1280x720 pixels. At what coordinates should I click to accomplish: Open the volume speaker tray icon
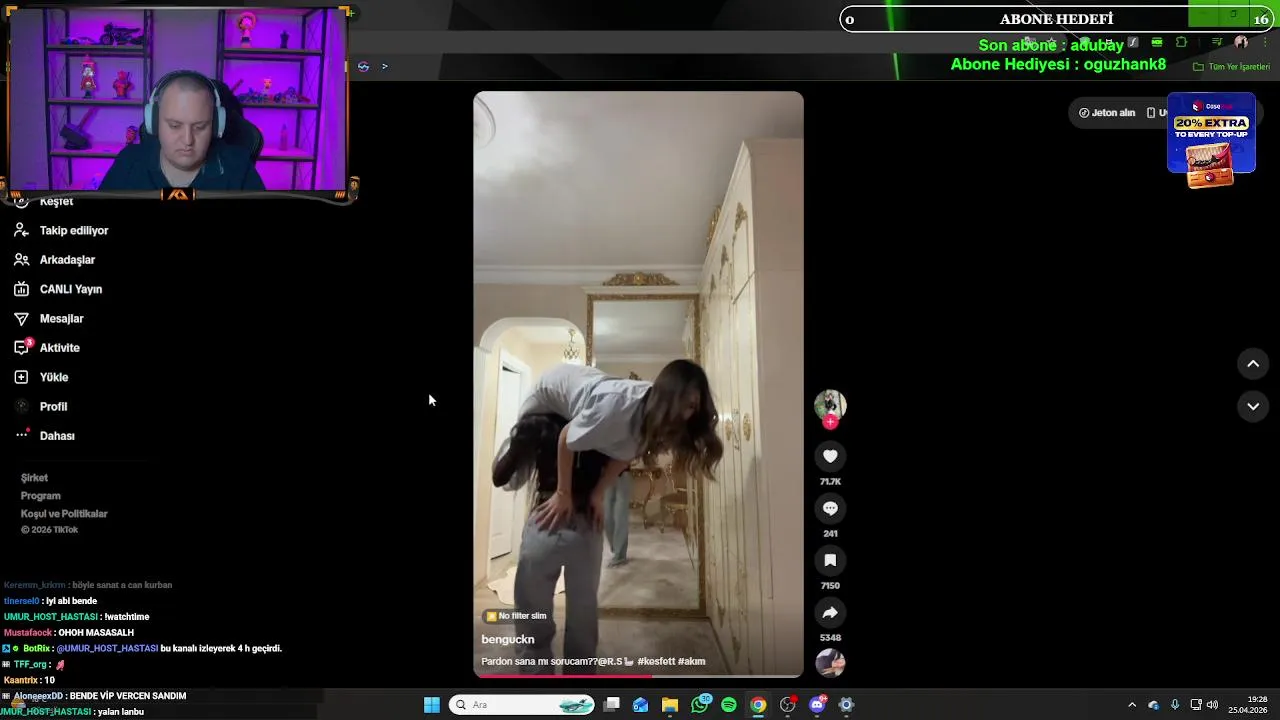[x=1213, y=705]
